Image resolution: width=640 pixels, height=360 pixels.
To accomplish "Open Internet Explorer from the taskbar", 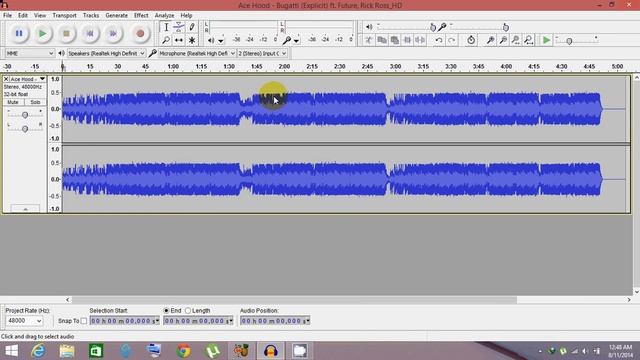I will pyautogui.click(x=39, y=351).
